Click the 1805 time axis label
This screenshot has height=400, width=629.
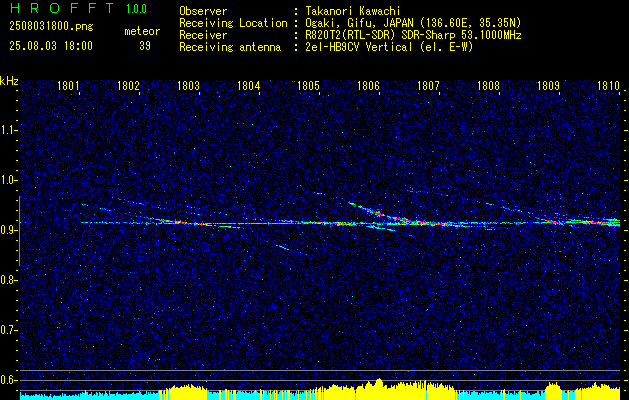(x=308, y=85)
